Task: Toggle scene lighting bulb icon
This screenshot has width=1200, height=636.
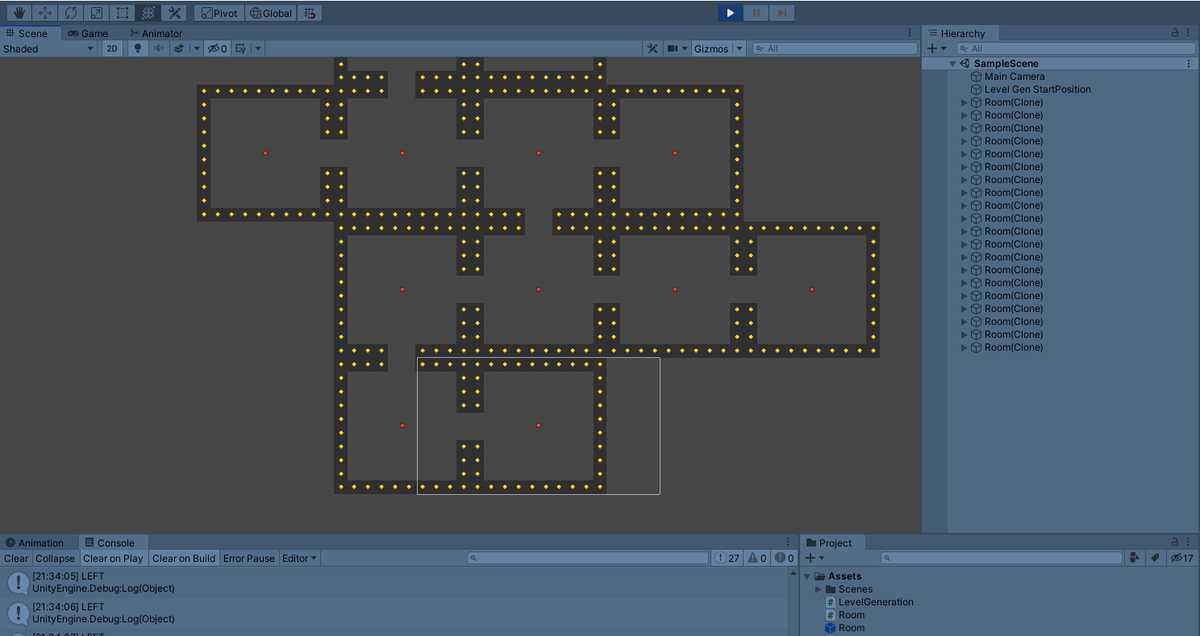Action: click(x=138, y=48)
